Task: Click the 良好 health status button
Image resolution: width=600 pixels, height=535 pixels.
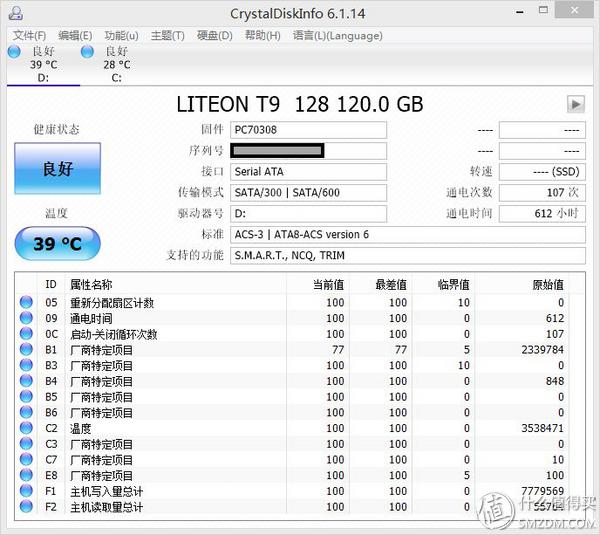Action: click(x=57, y=169)
